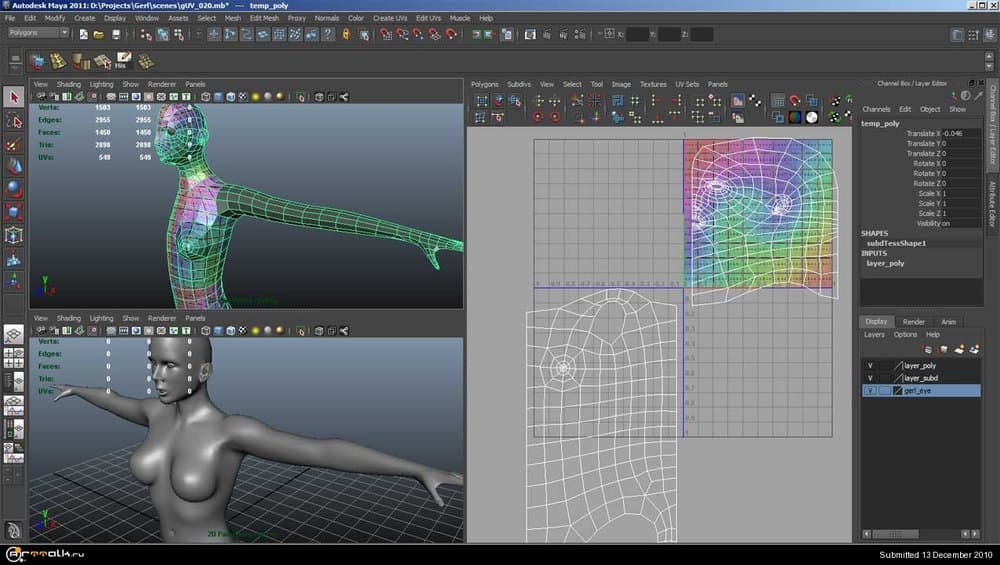Select the arrow Select tool in toolbox

coord(13,97)
